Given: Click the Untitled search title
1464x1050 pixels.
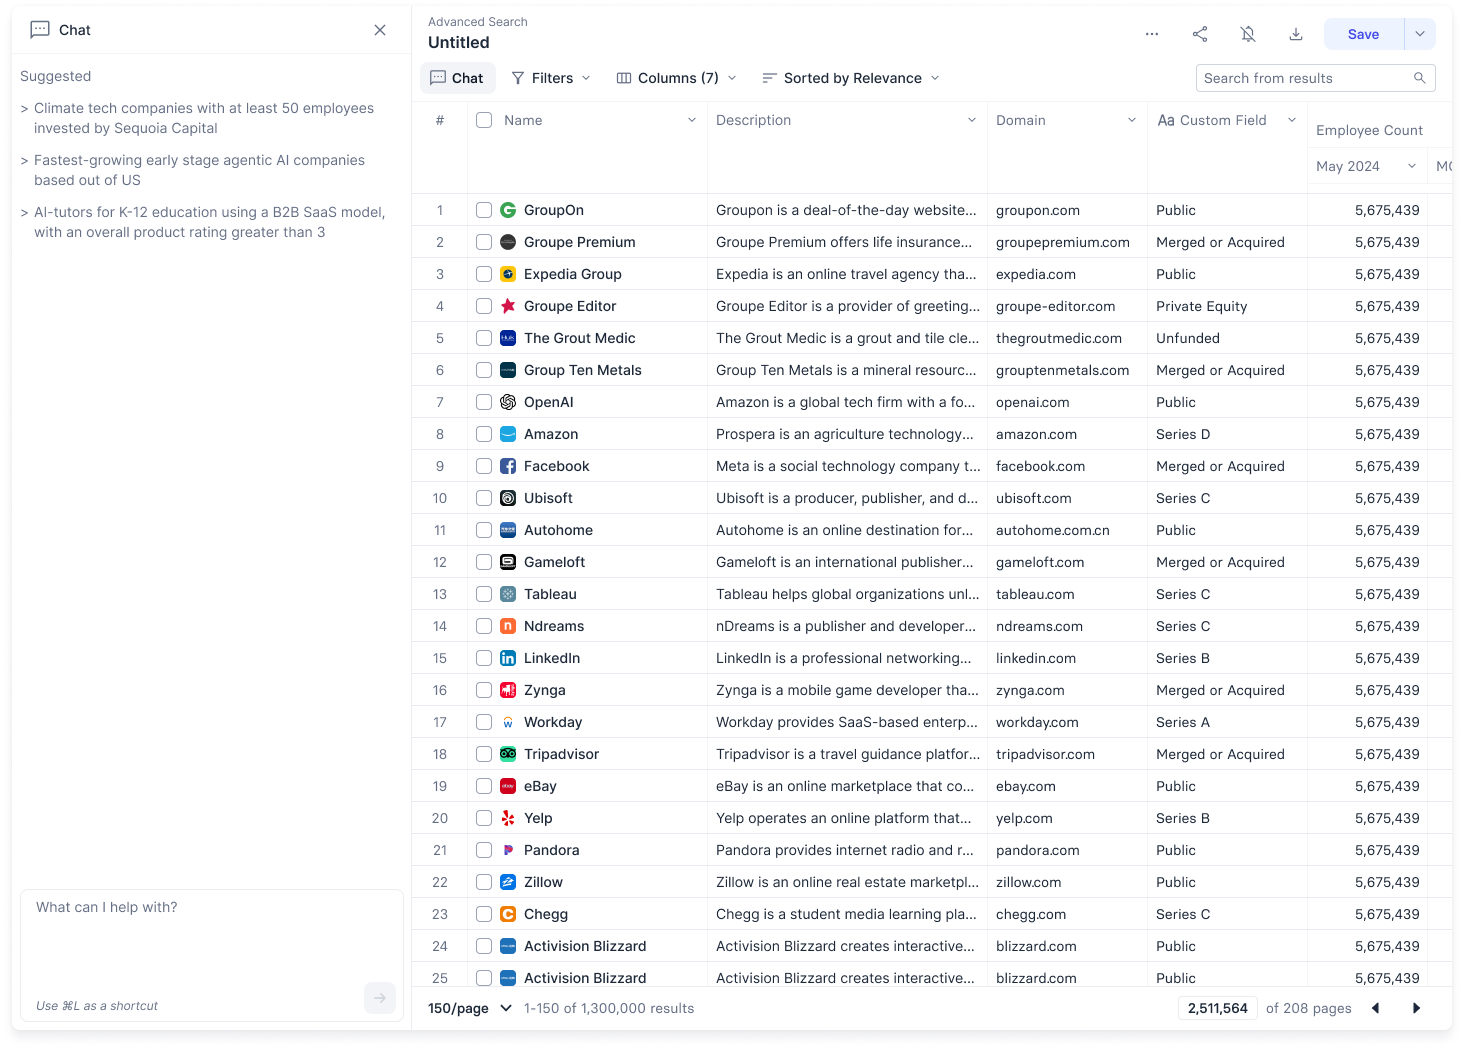Looking at the screenshot, I should pos(459,42).
